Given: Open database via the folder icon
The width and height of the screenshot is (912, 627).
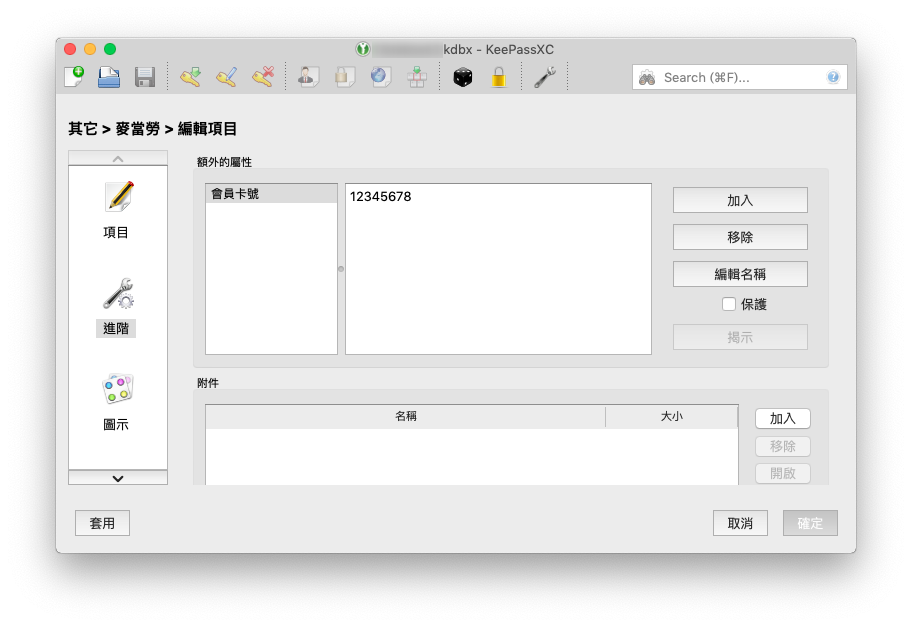Looking at the screenshot, I should (x=109, y=77).
